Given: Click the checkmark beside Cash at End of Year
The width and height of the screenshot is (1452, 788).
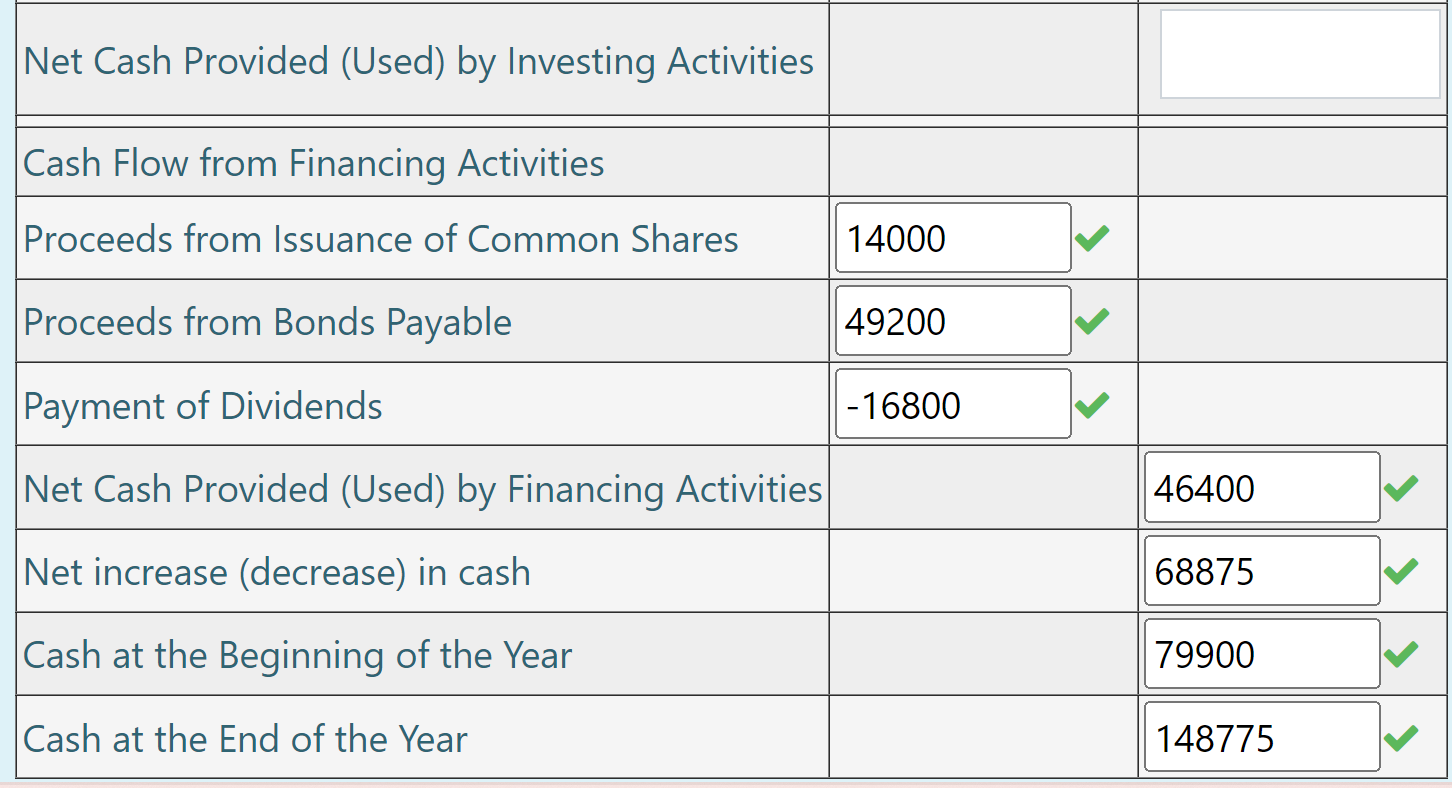Looking at the screenshot, I should pos(1401,737).
